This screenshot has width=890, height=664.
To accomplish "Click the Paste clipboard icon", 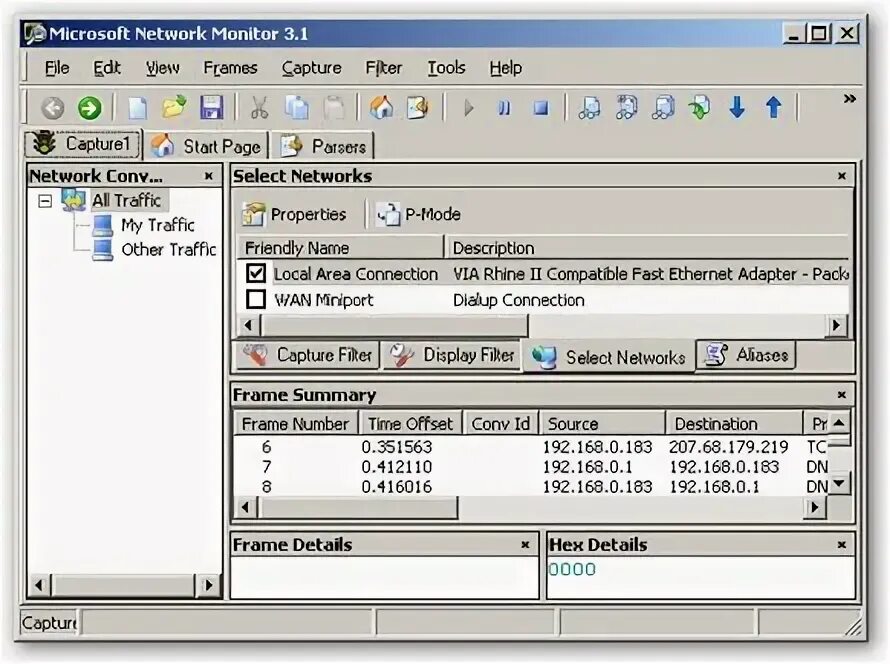I will click(334, 107).
